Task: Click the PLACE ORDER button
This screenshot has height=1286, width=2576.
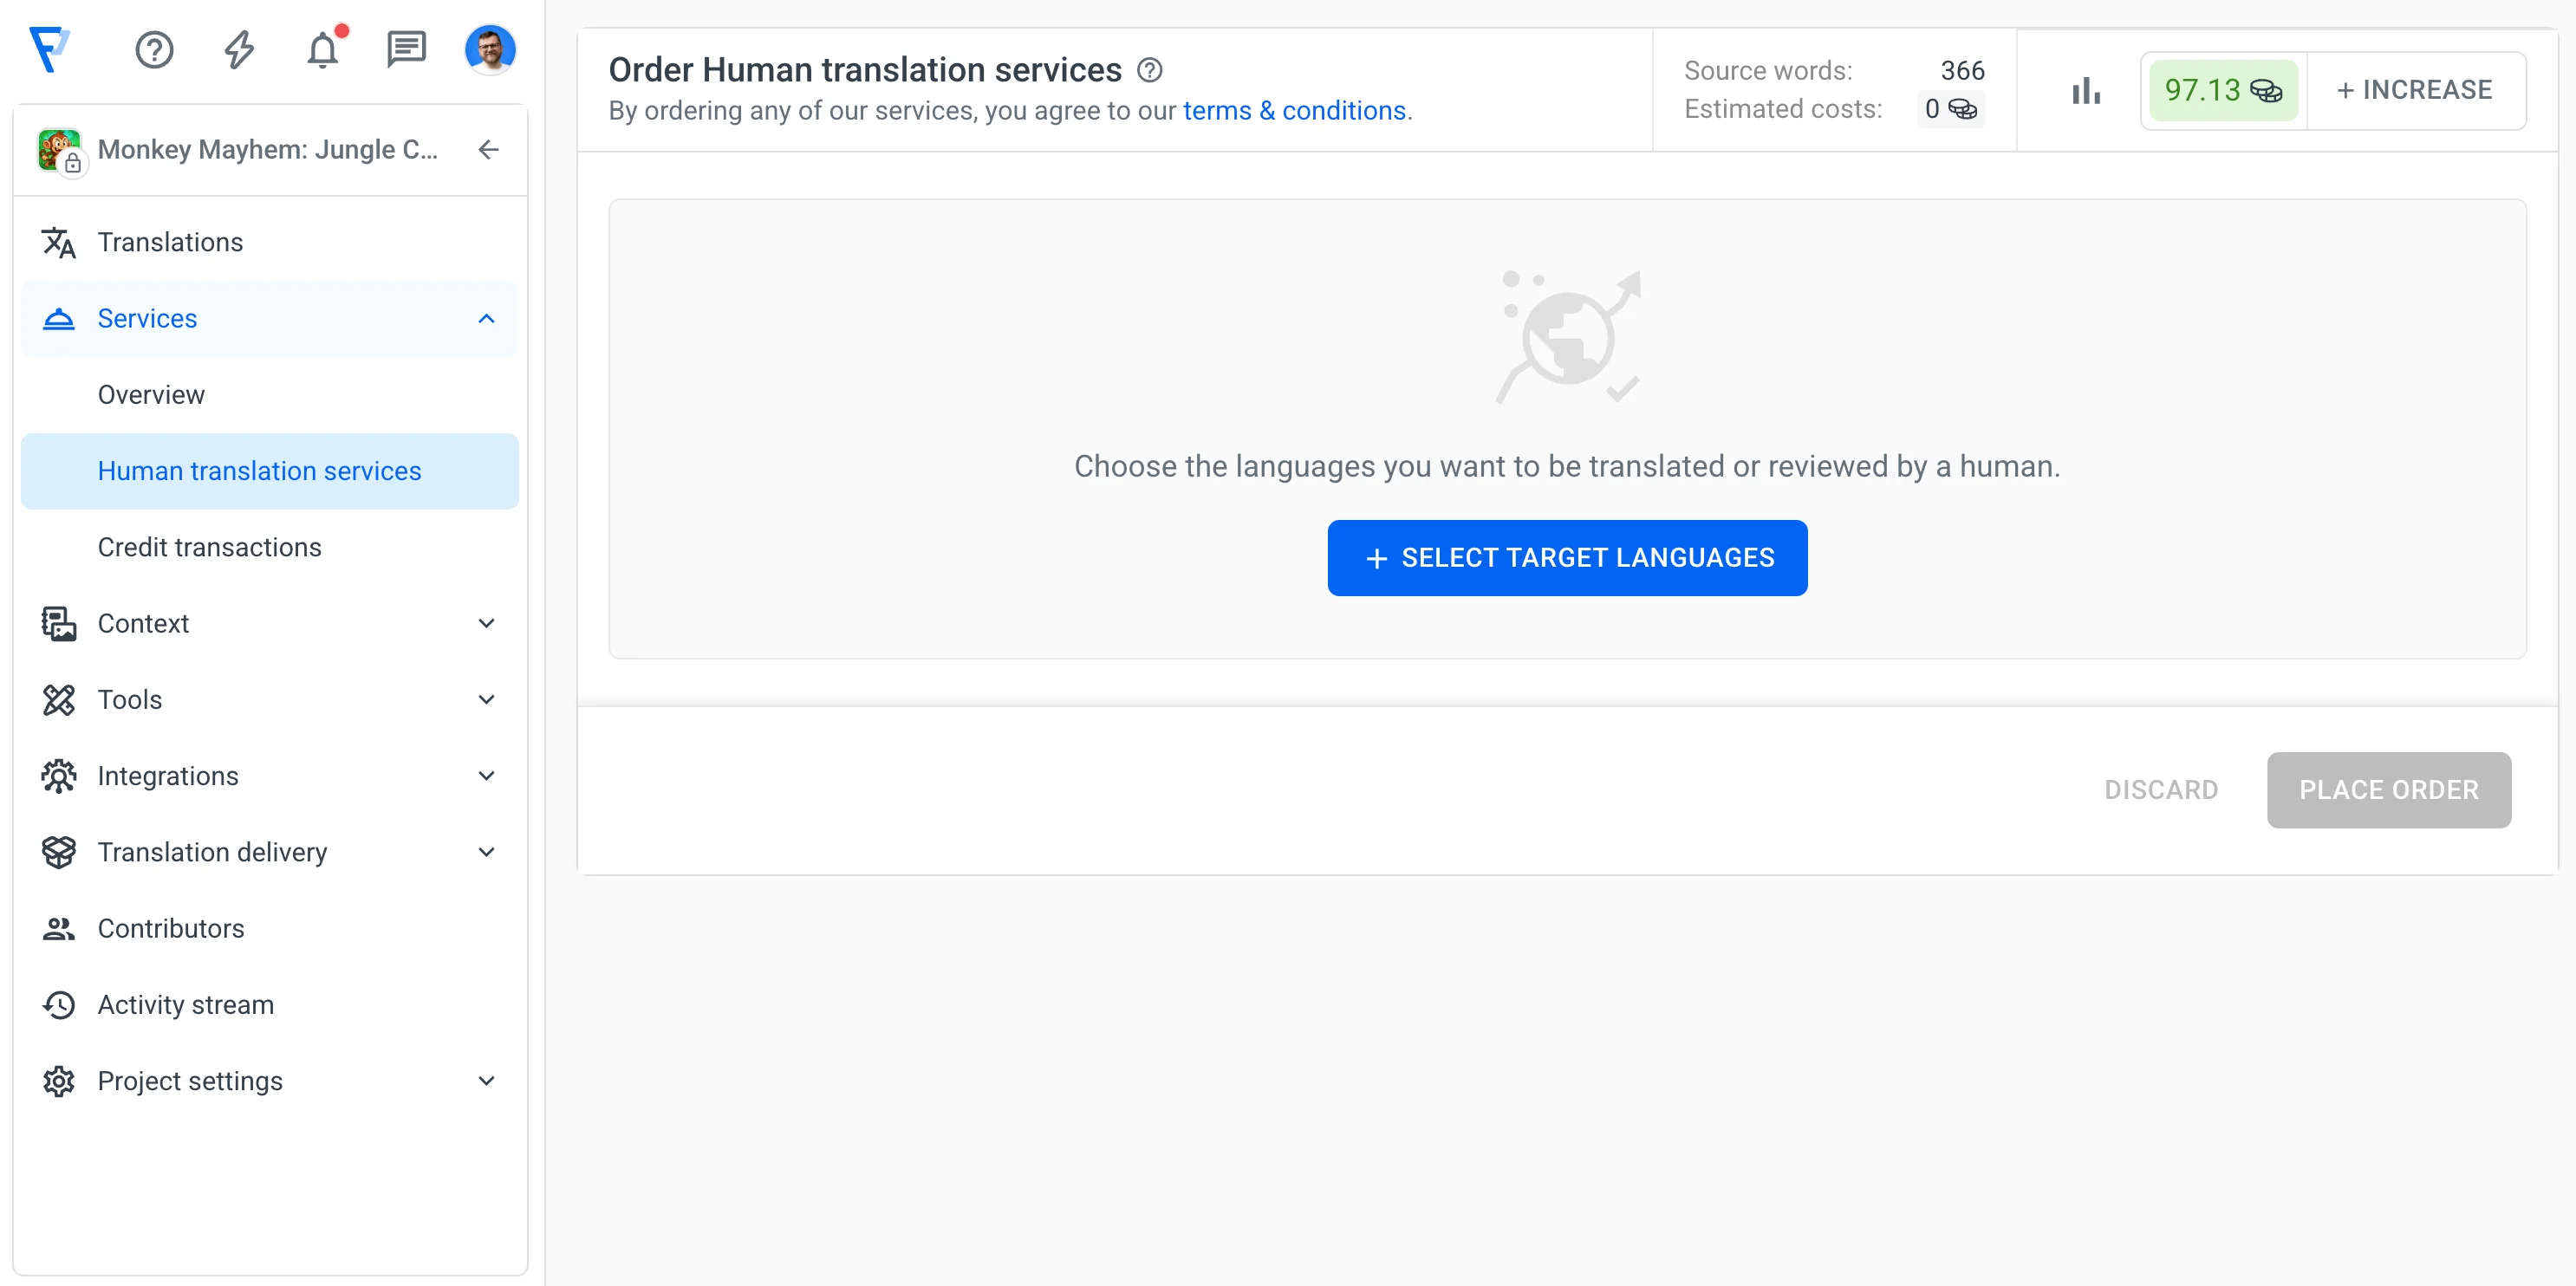Action: pos(2389,790)
